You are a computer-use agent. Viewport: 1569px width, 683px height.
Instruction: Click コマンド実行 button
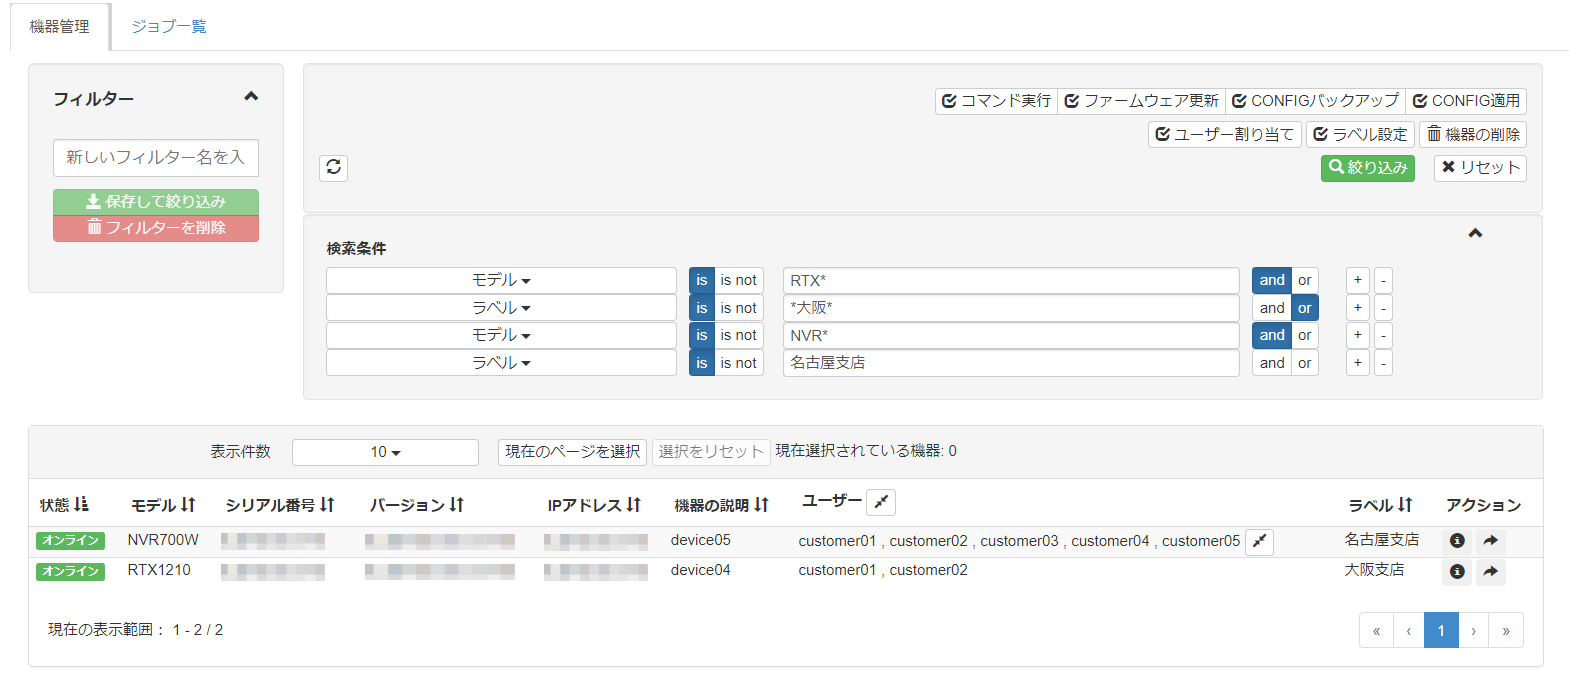996,101
